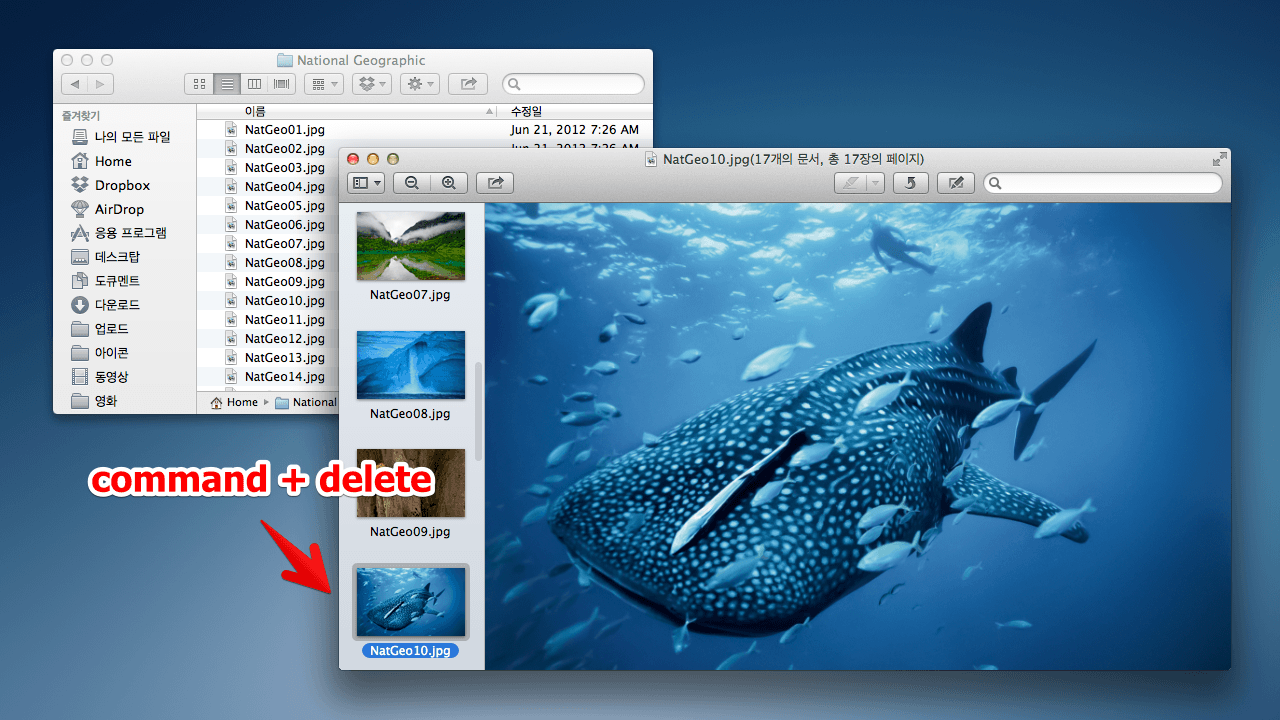Image resolution: width=1280 pixels, height=720 pixels.
Task: Switch Finder to Cover Flow view
Action: (283, 84)
